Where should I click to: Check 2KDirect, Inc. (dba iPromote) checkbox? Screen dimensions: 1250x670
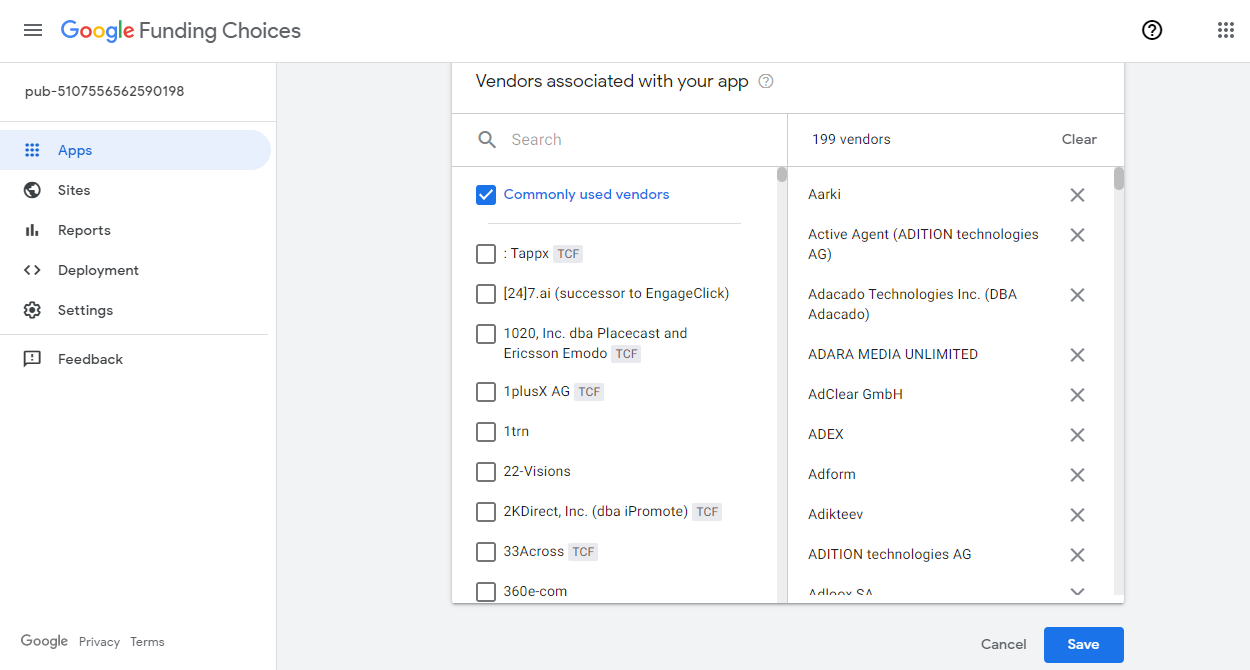point(486,512)
